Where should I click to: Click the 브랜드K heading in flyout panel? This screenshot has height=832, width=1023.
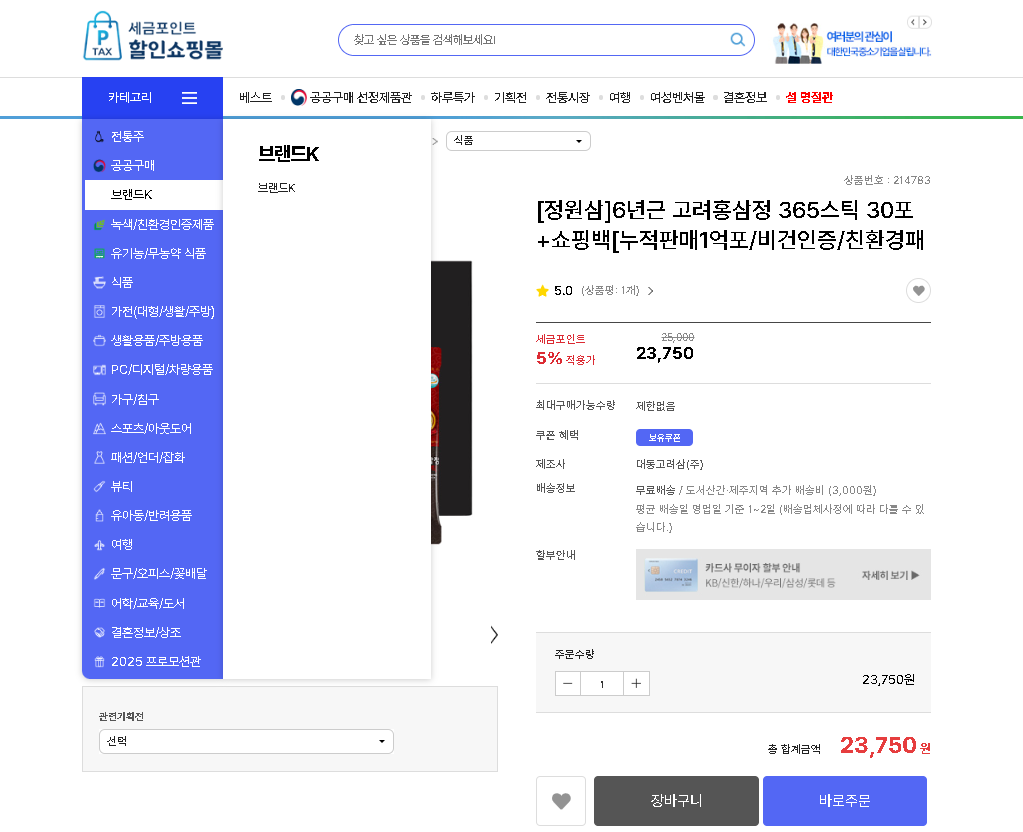point(288,154)
